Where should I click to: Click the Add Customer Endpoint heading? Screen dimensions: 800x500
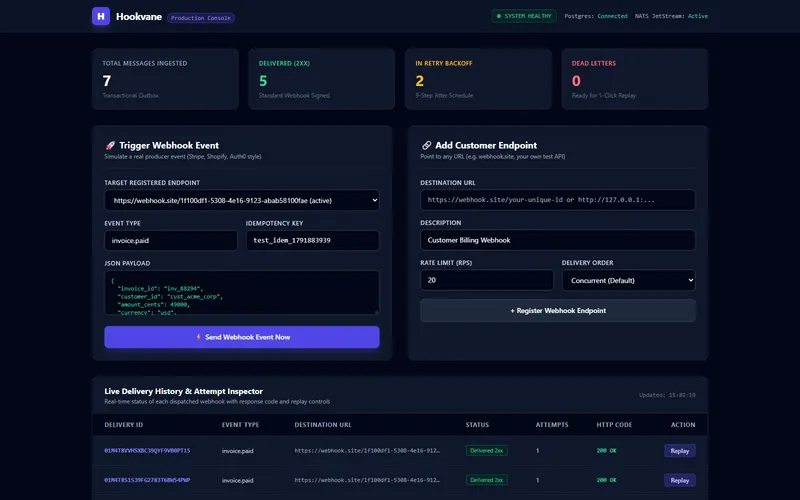coord(486,145)
